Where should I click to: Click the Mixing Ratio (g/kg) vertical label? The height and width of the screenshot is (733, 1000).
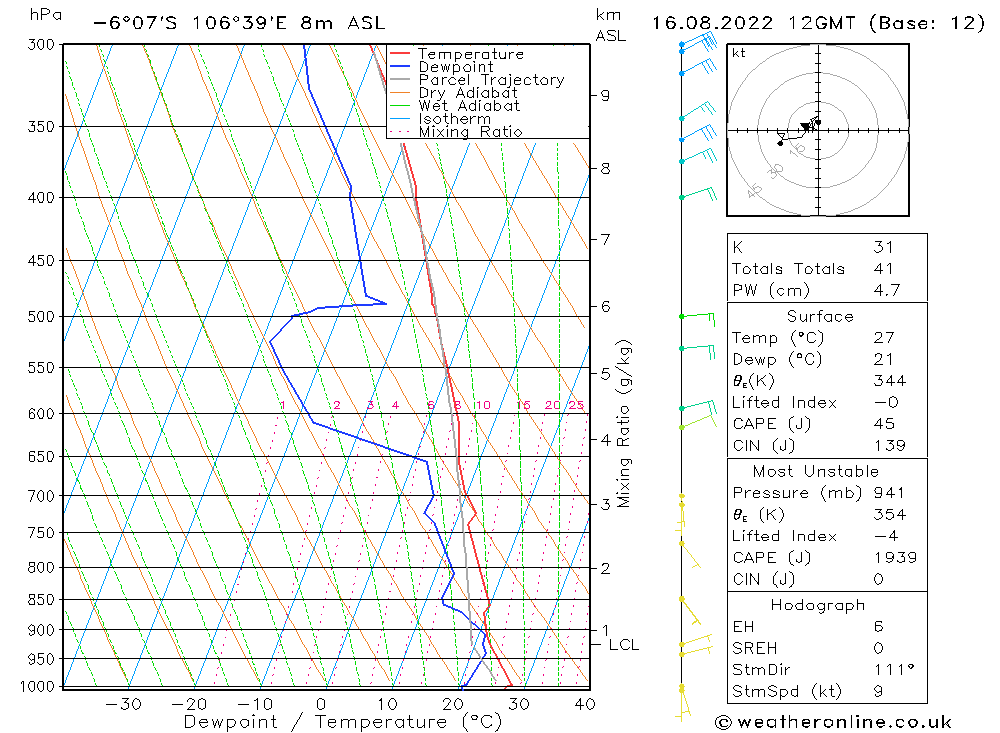pyautogui.click(x=623, y=424)
